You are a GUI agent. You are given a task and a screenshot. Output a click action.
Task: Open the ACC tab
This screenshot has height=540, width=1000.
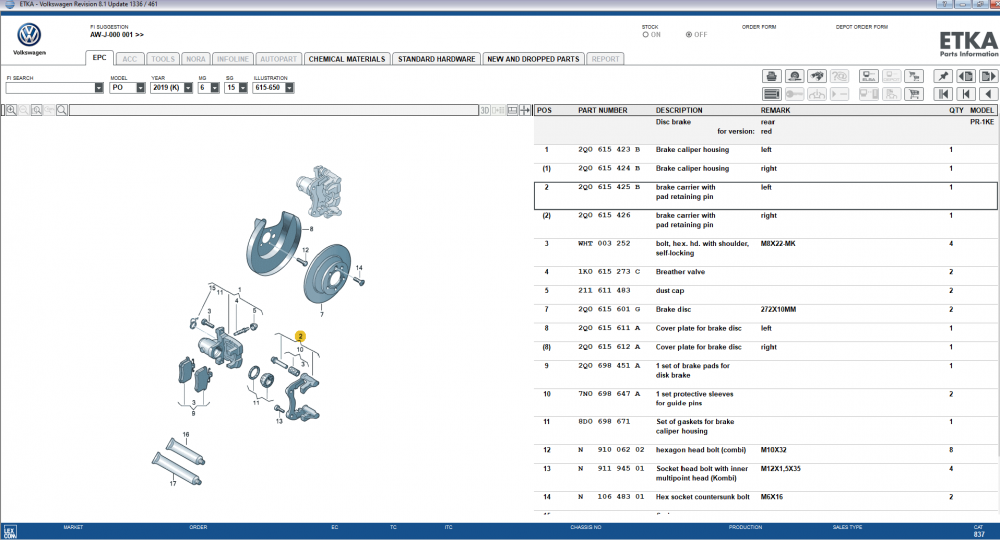tap(129, 59)
